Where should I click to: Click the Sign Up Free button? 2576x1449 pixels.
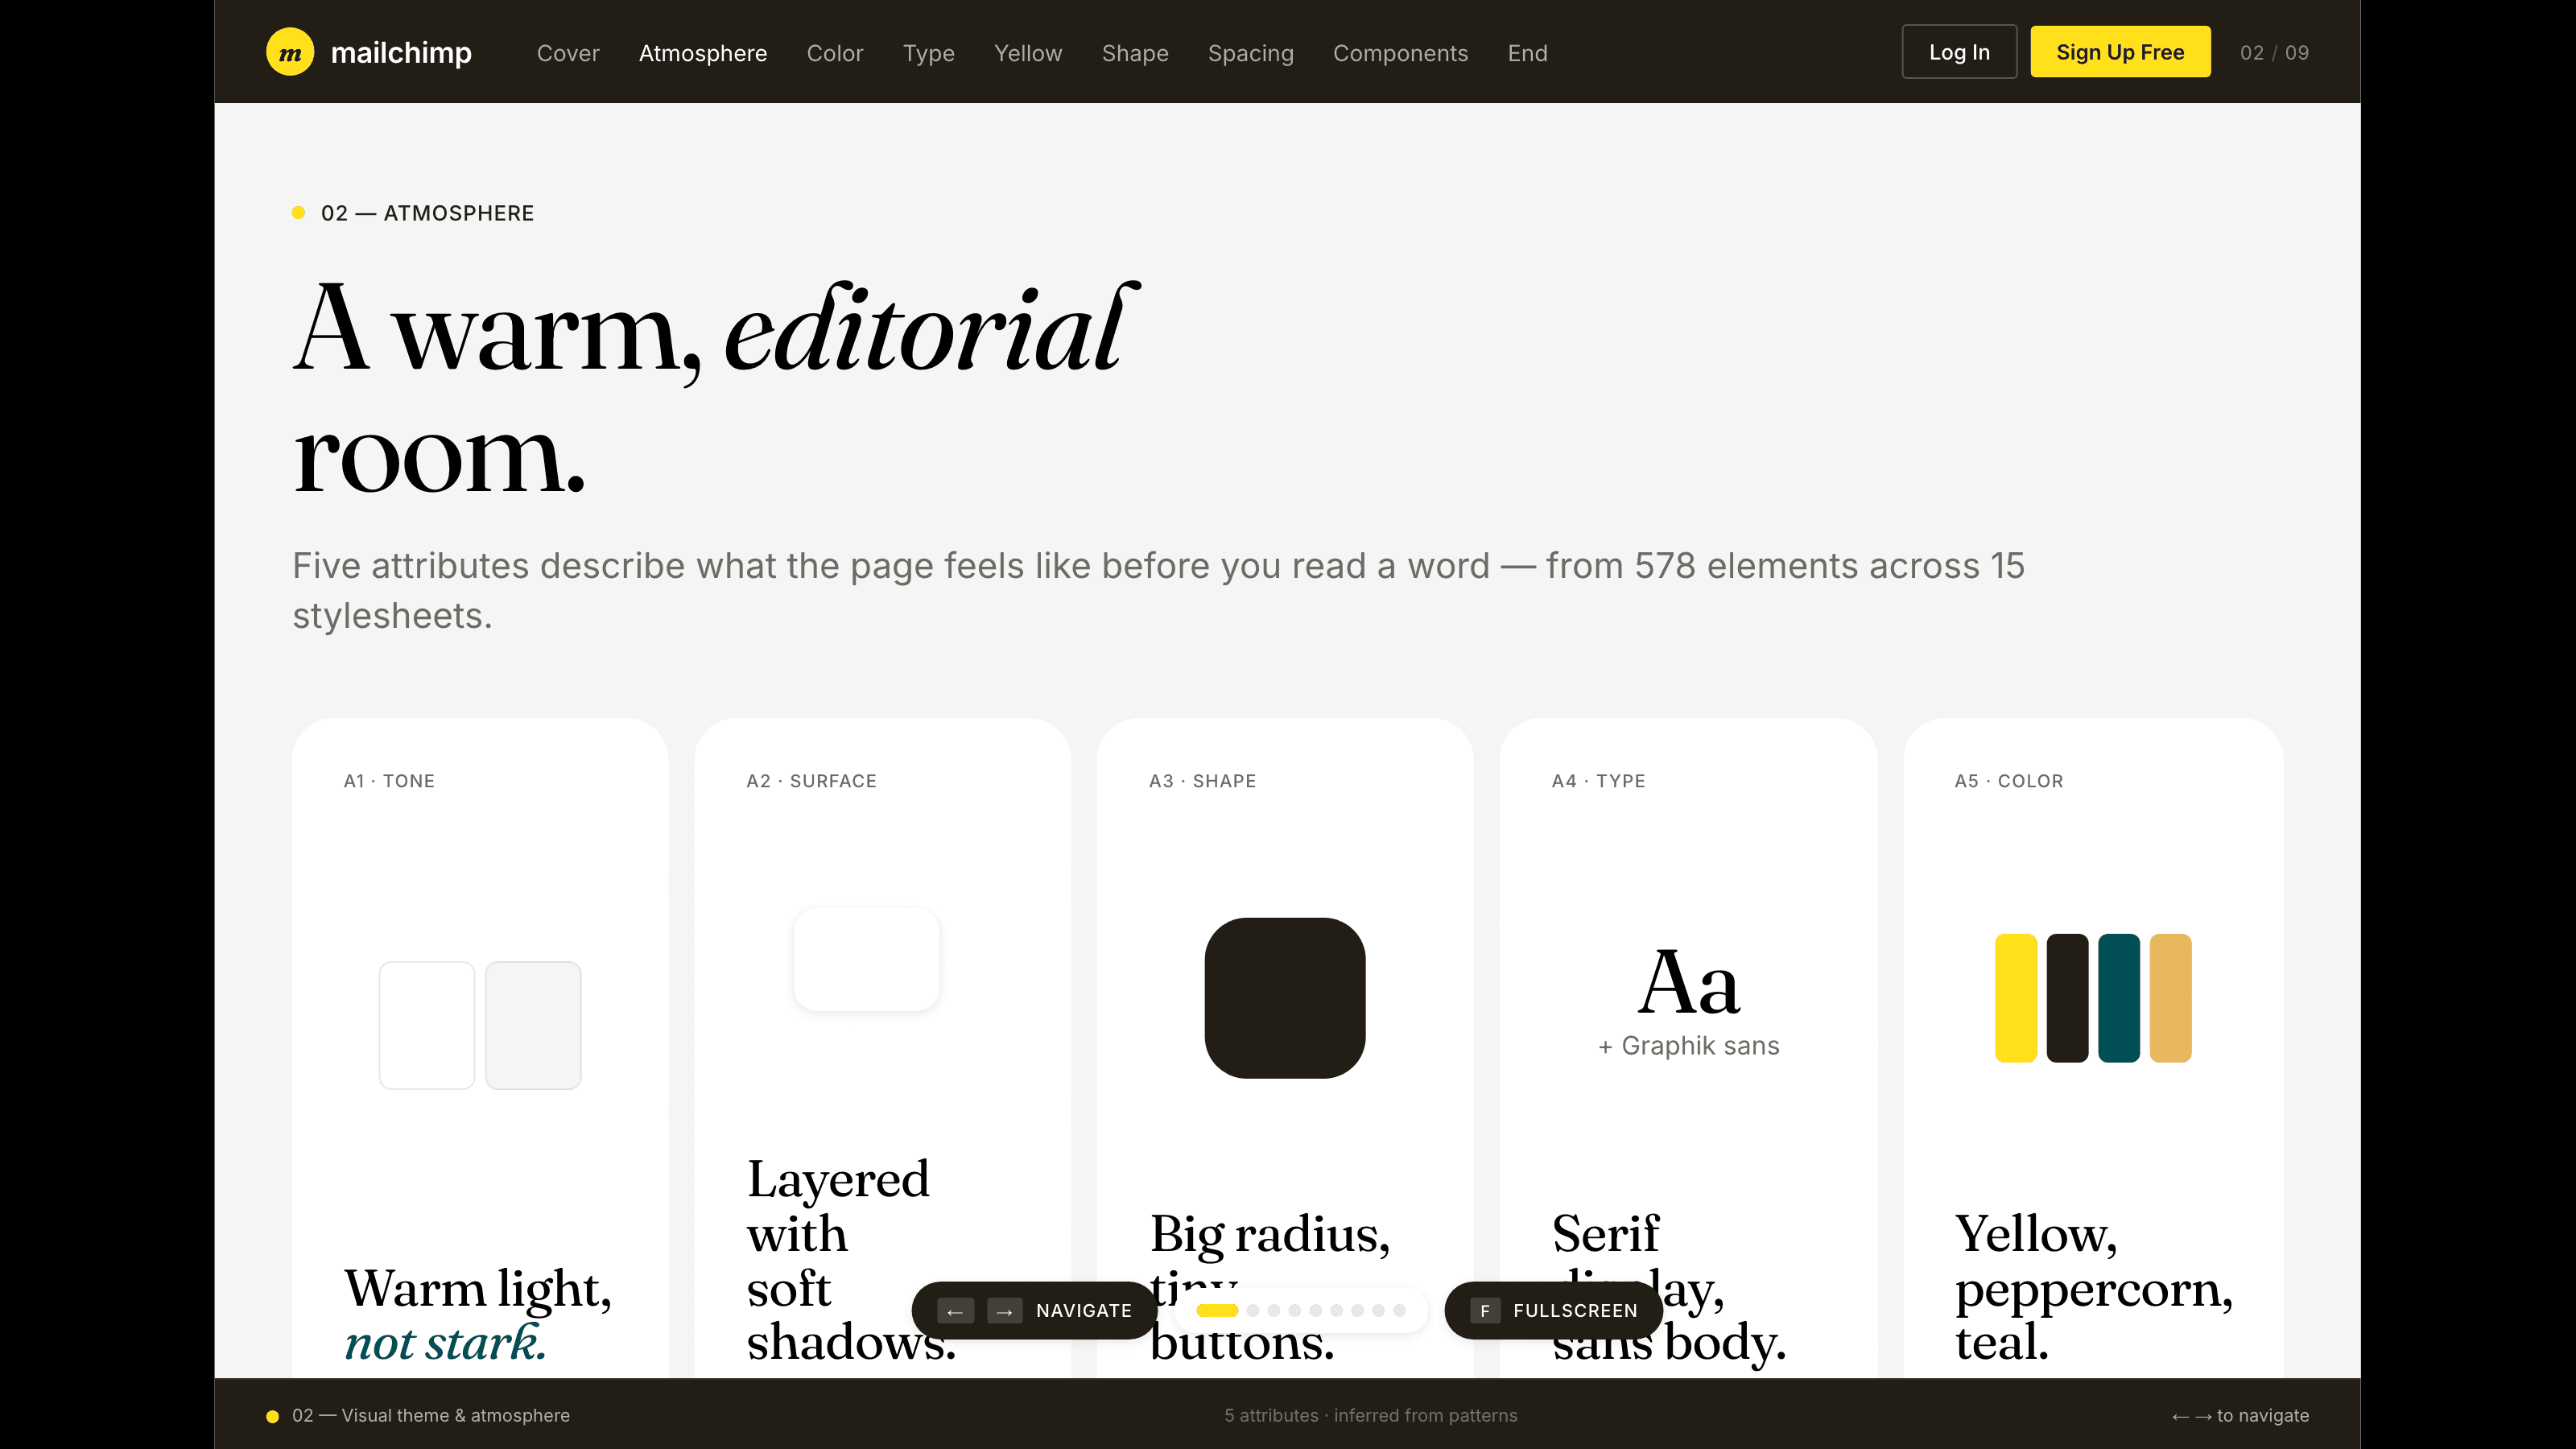(x=2120, y=52)
